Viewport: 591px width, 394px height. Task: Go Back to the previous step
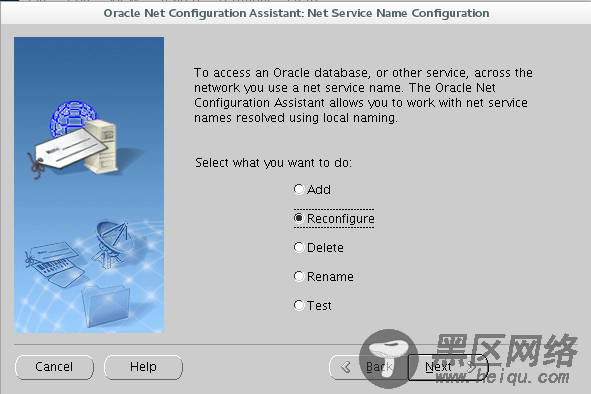[369, 367]
